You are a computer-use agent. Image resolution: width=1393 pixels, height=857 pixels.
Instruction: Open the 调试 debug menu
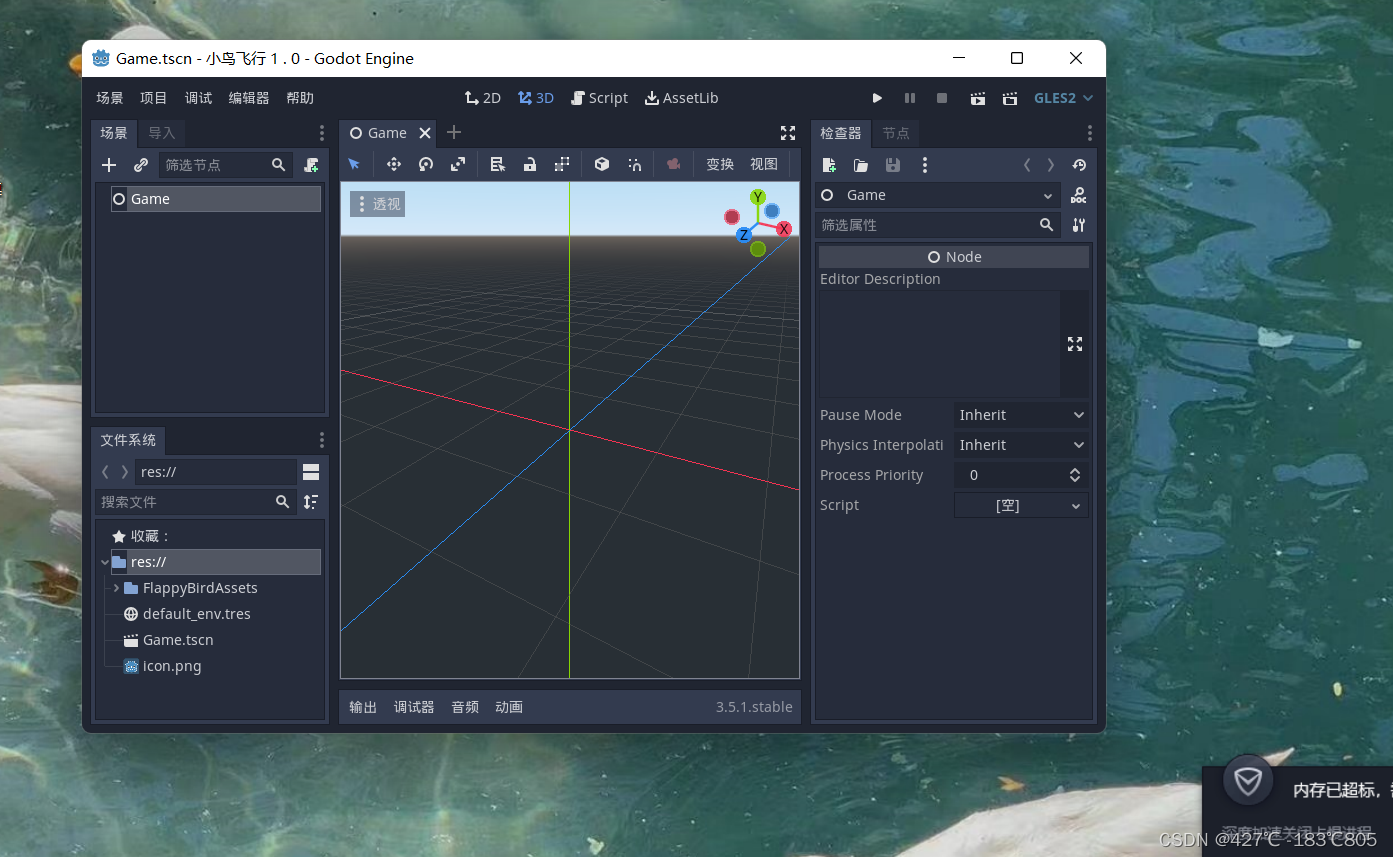point(198,98)
